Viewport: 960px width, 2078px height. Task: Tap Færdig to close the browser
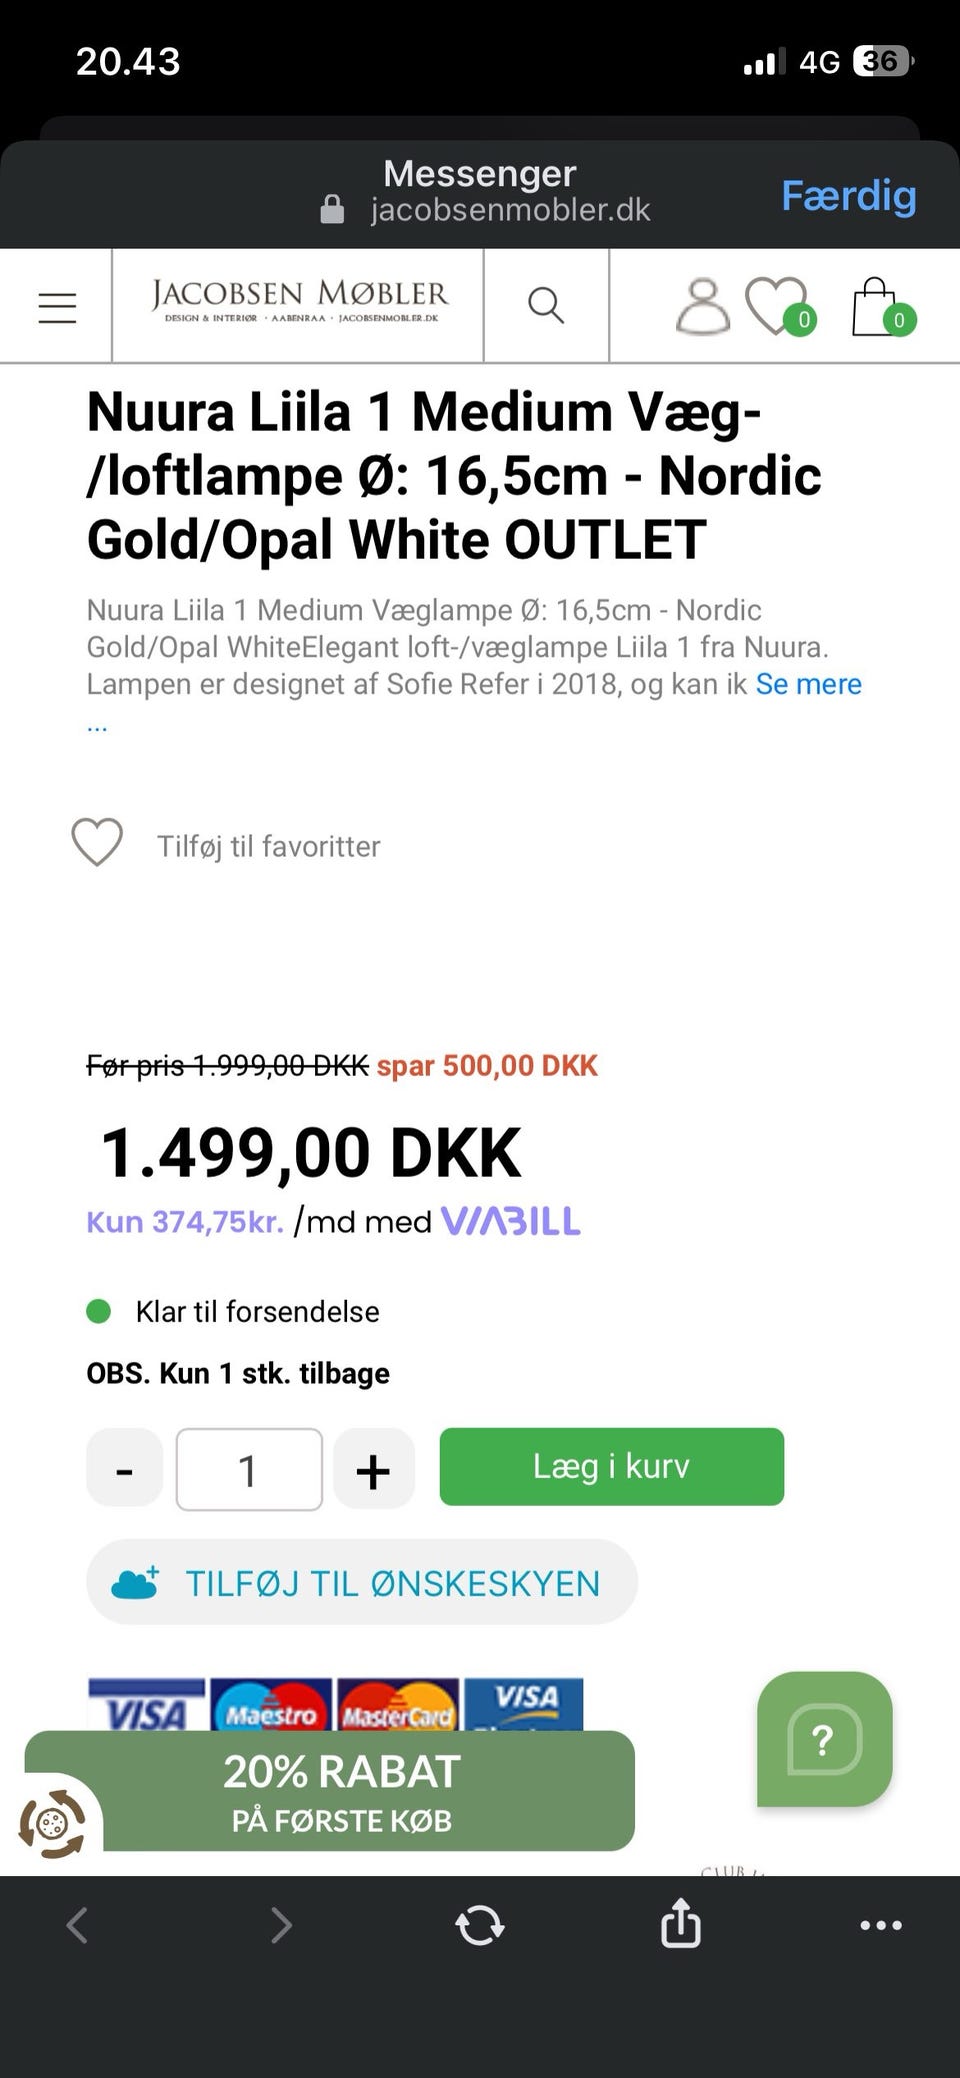(x=848, y=195)
